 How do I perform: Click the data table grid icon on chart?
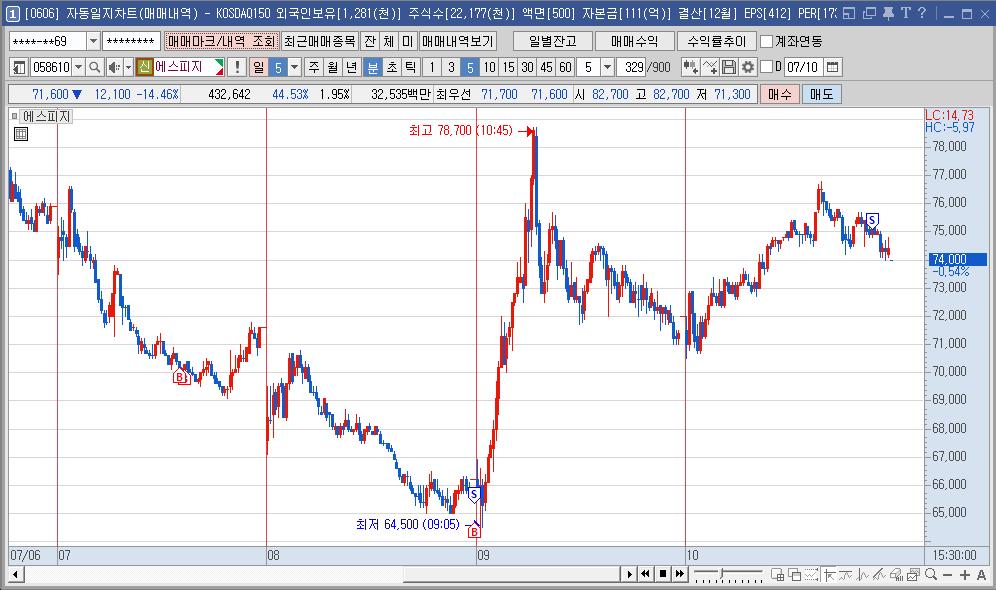(21, 134)
